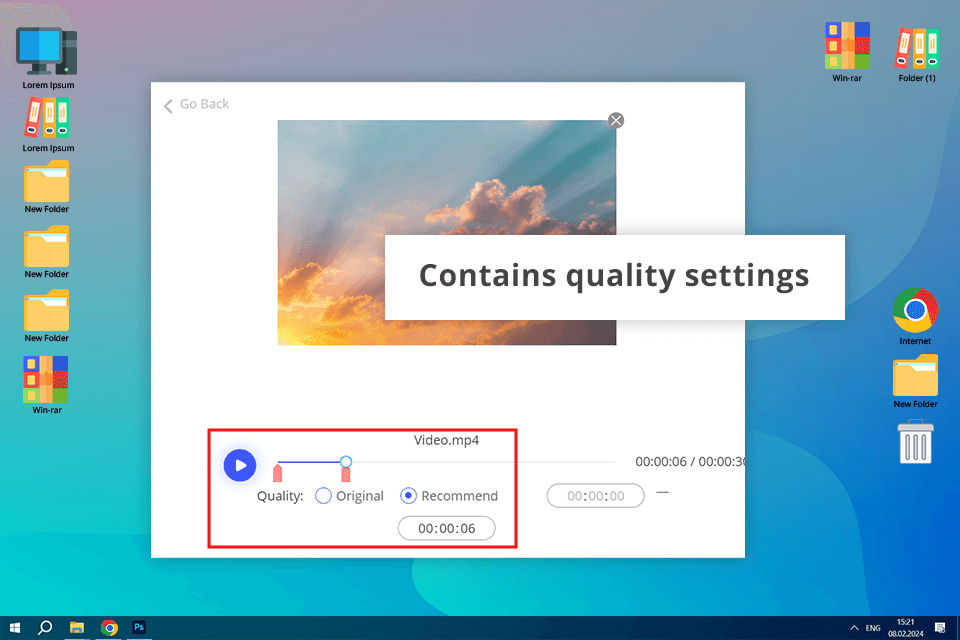Go Back to the previous screen
The width and height of the screenshot is (960, 640).
point(197,105)
